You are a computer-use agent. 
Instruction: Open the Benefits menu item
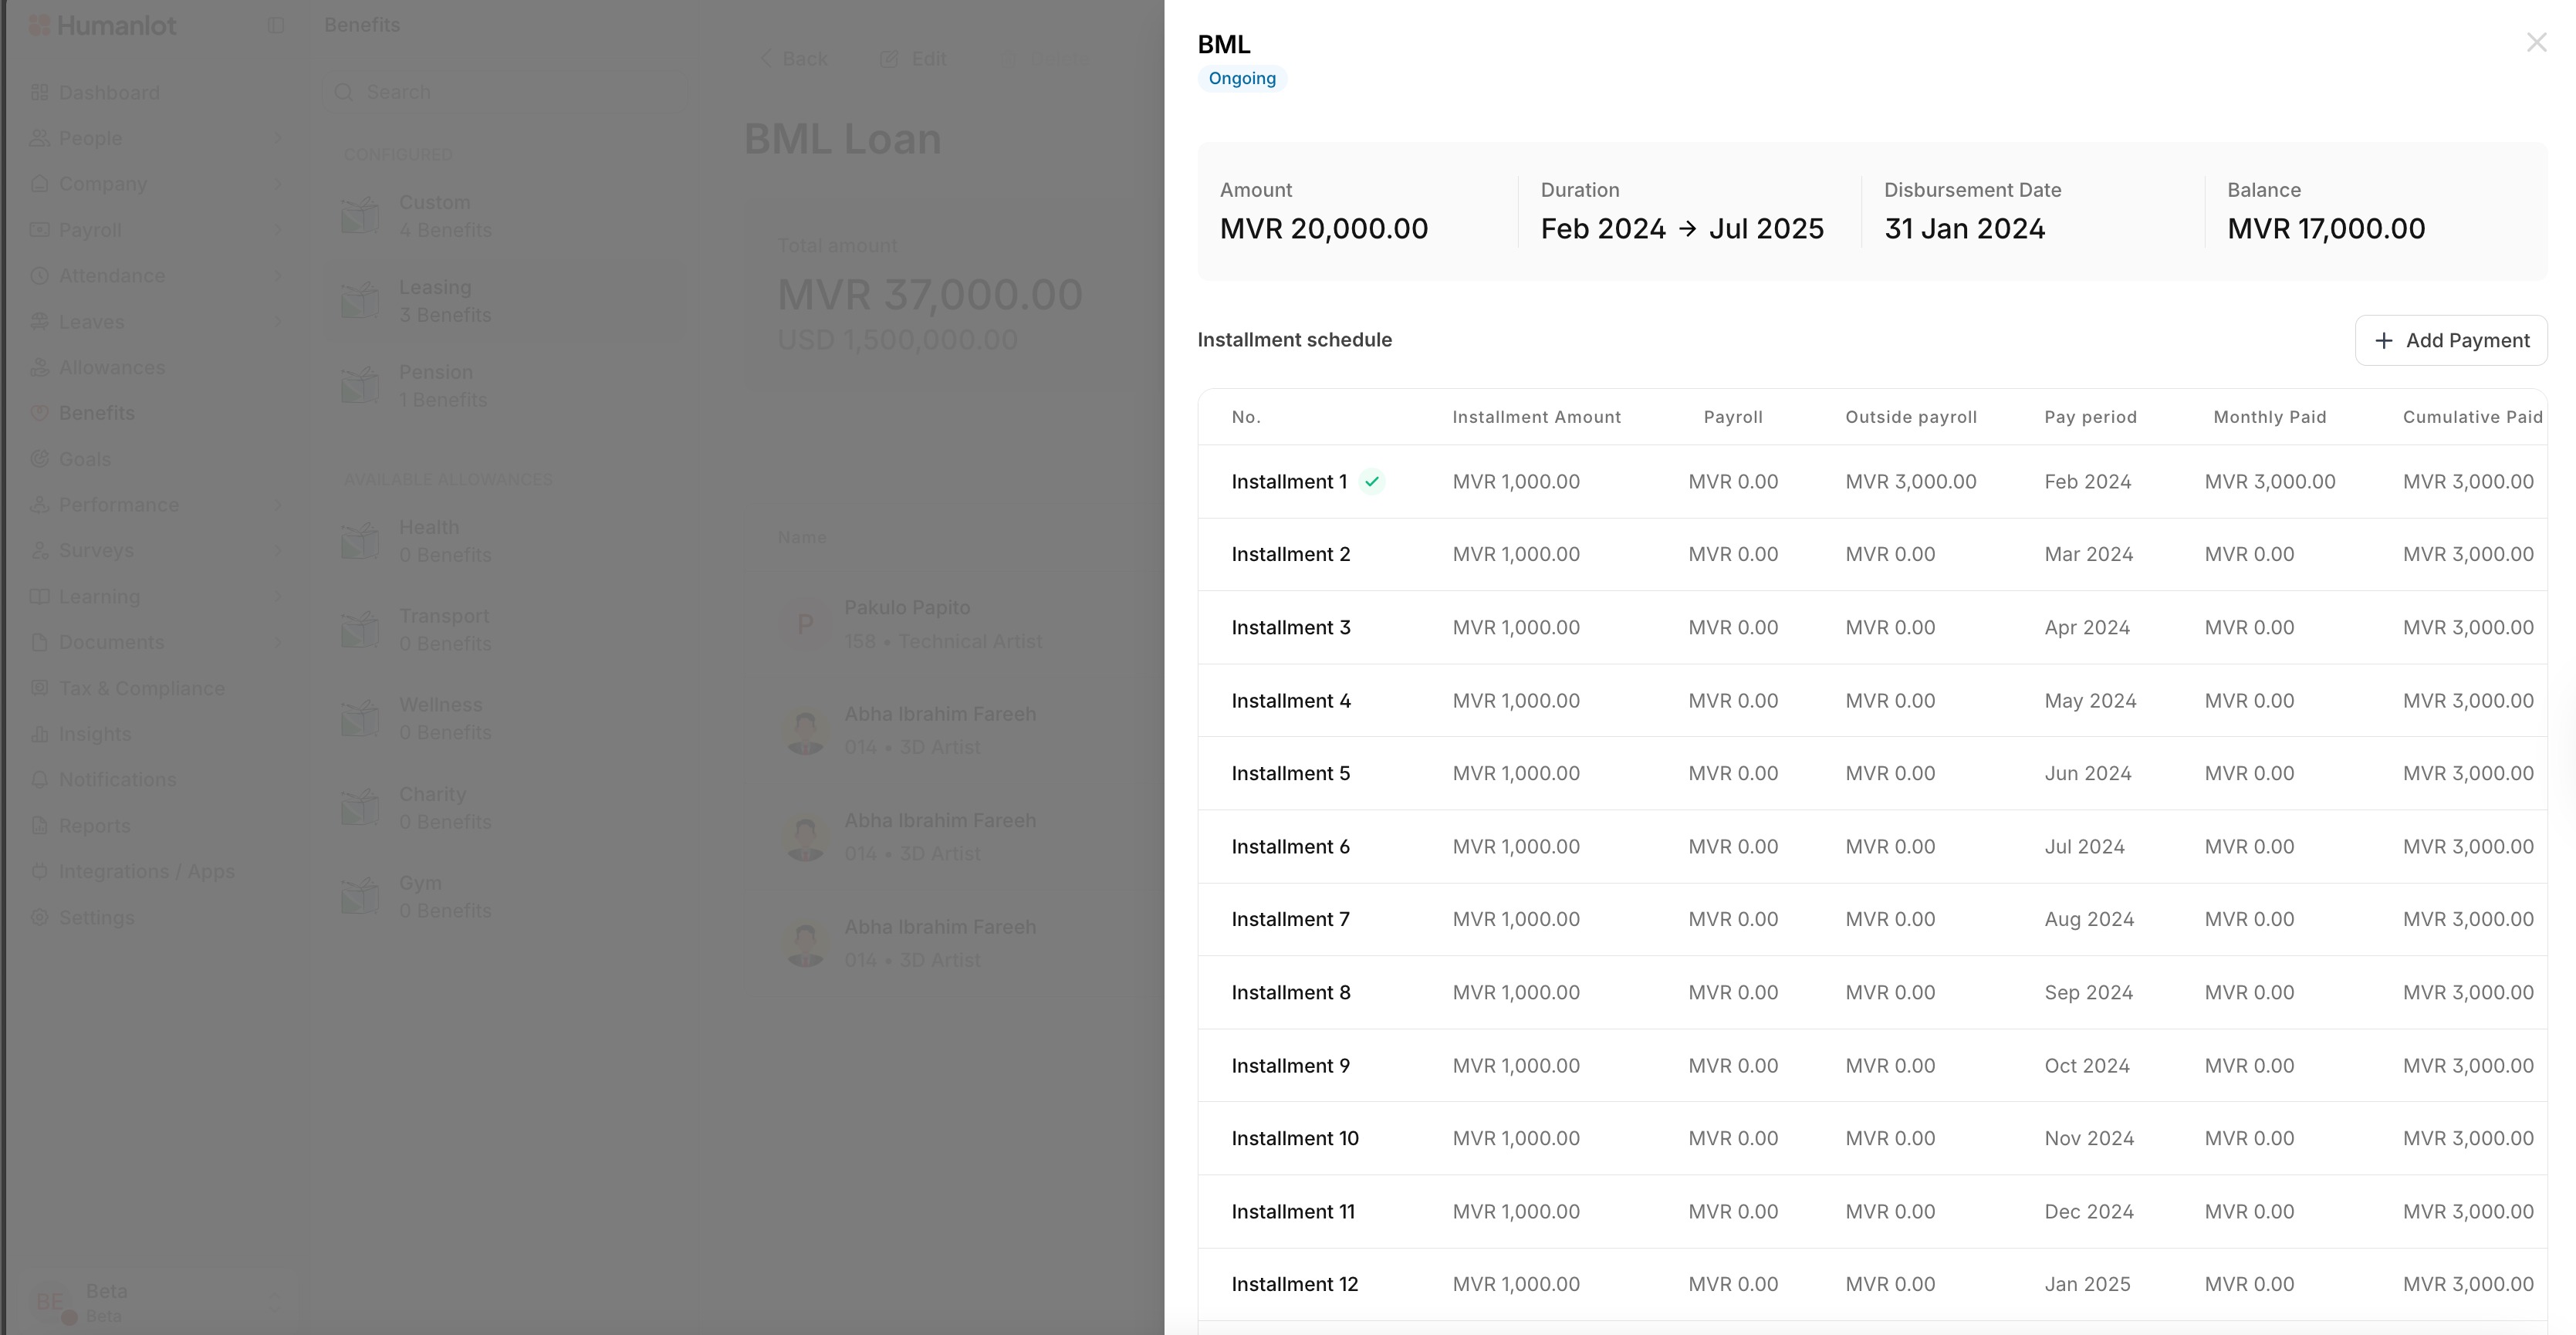tap(96, 413)
